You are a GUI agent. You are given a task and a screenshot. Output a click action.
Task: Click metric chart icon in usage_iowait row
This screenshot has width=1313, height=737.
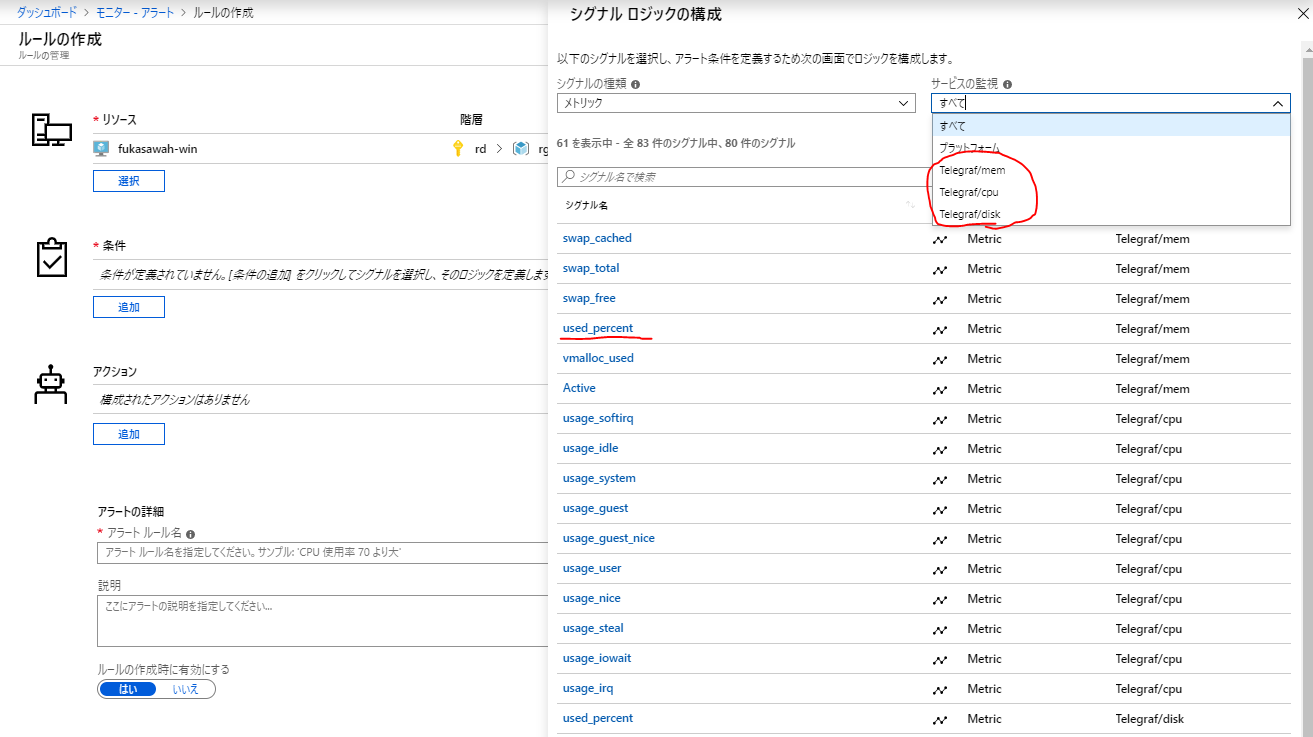coord(940,659)
